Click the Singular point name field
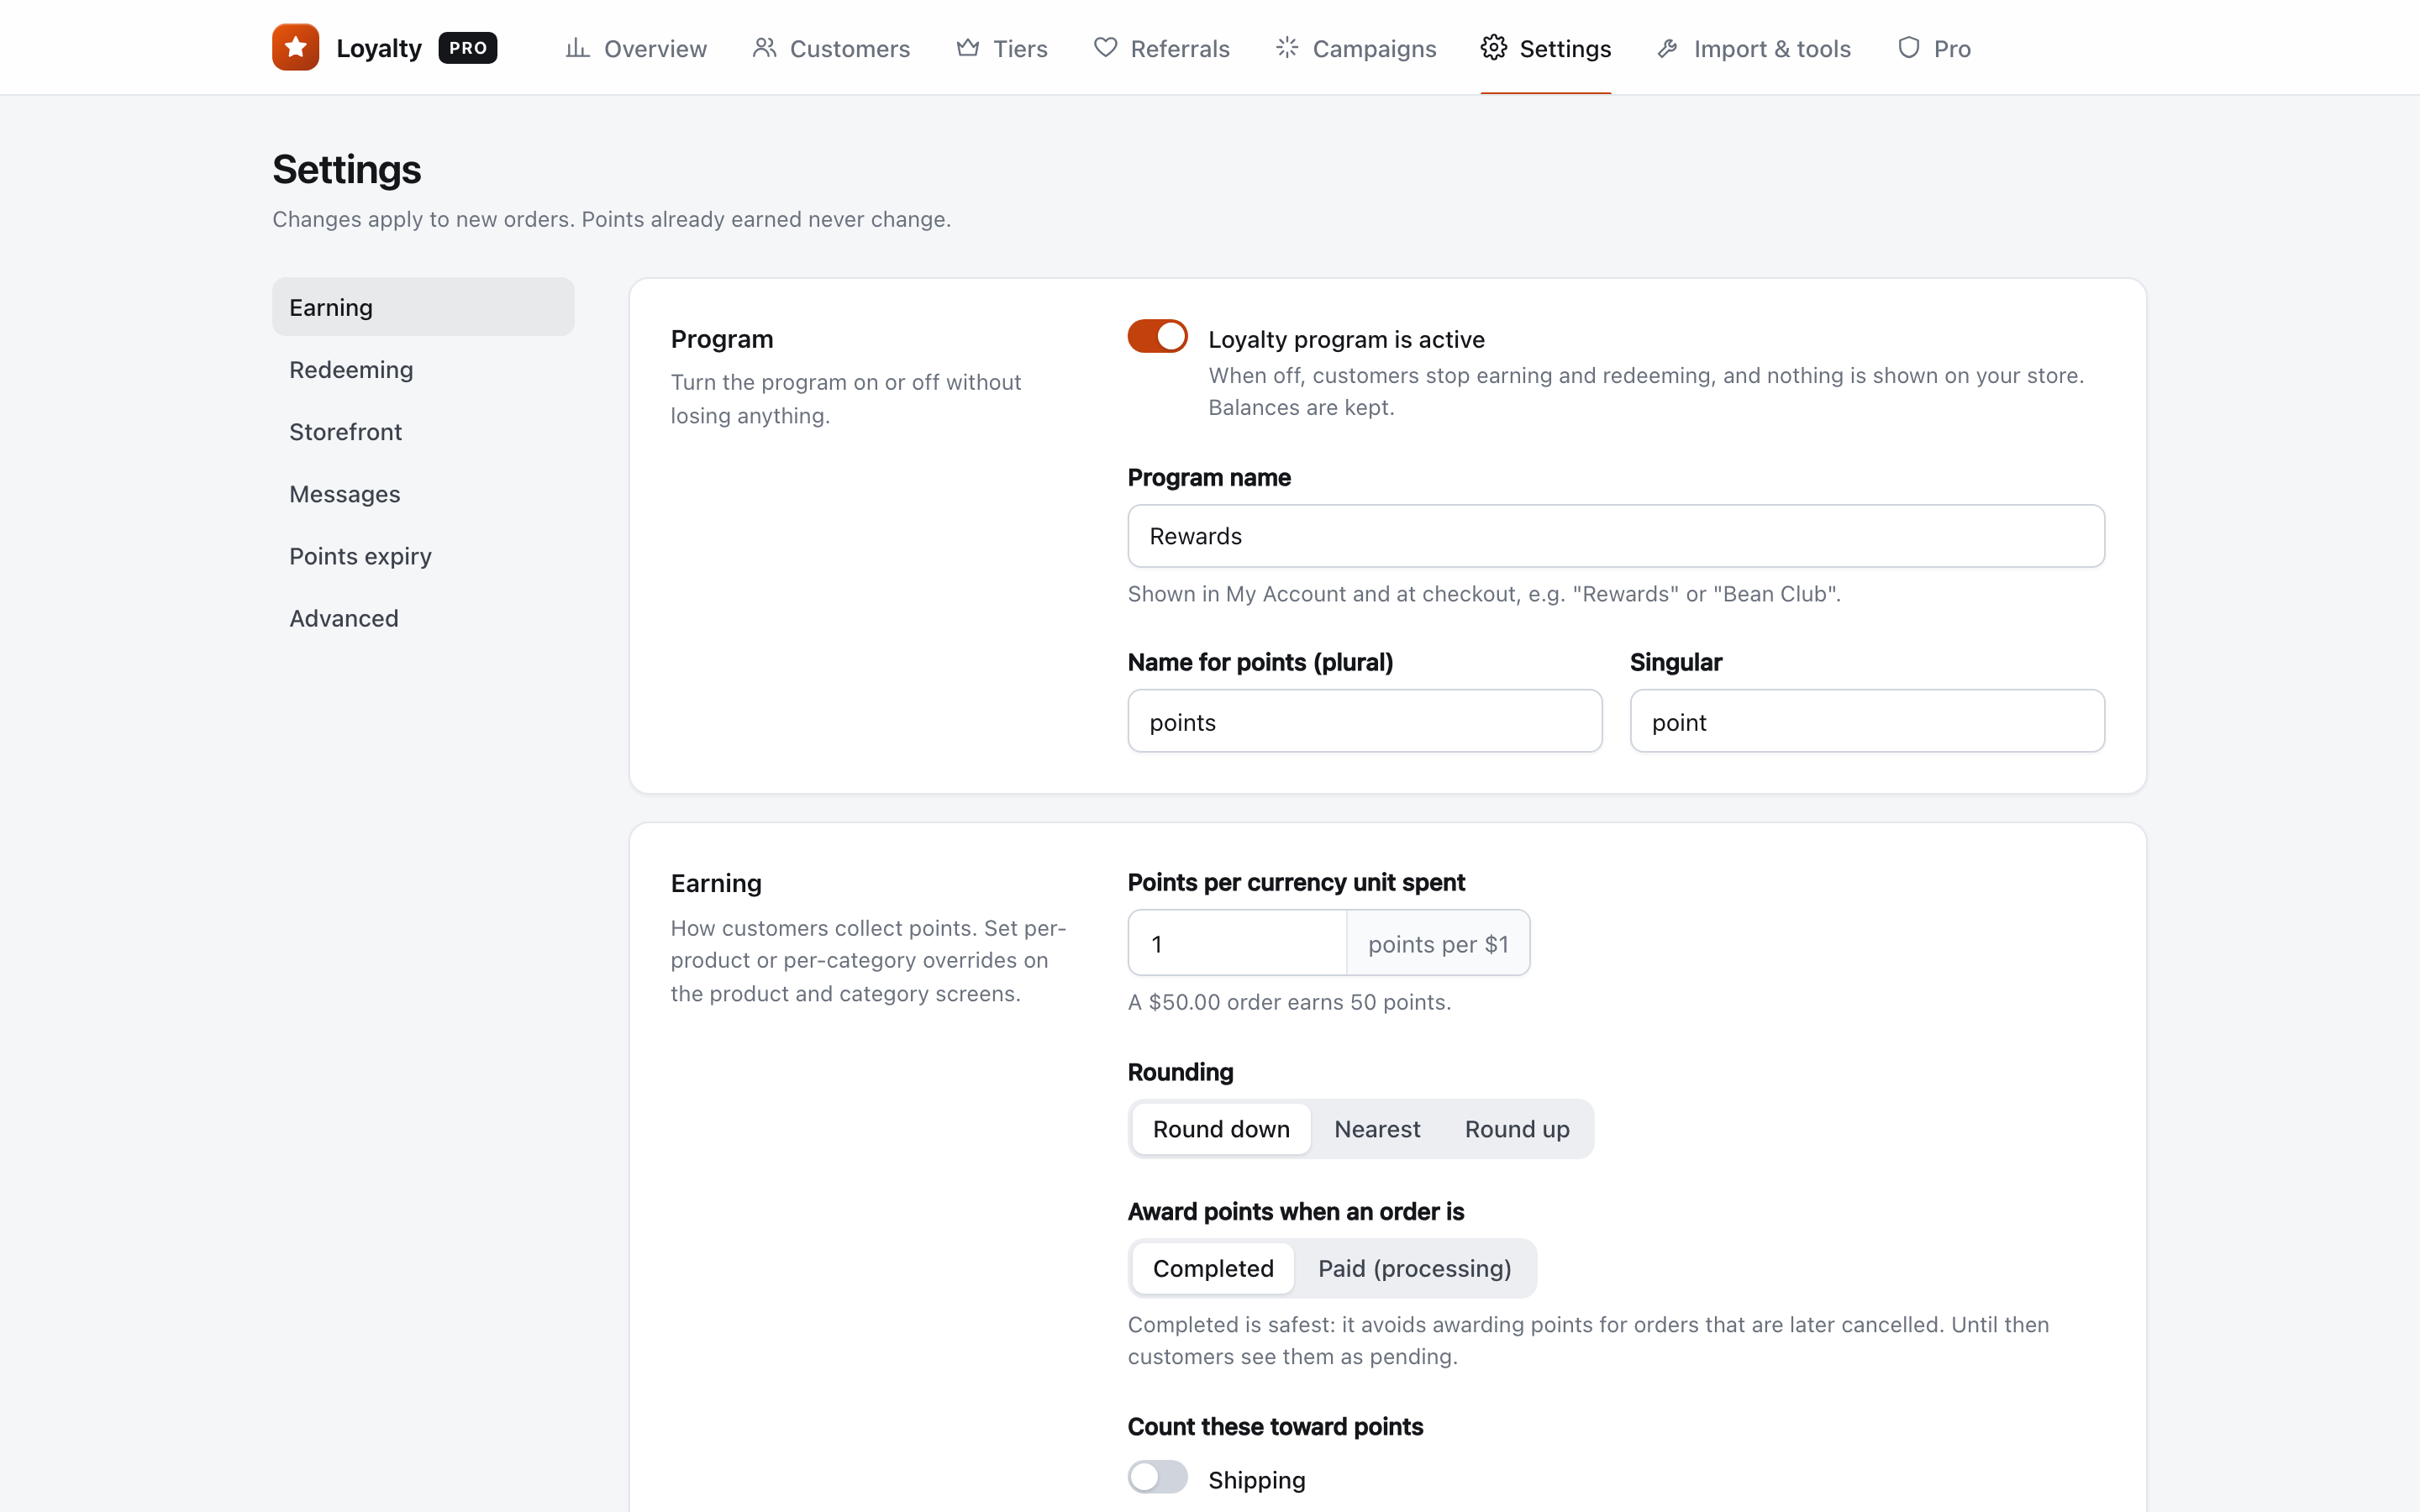The image size is (2420, 1512). point(1867,721)
